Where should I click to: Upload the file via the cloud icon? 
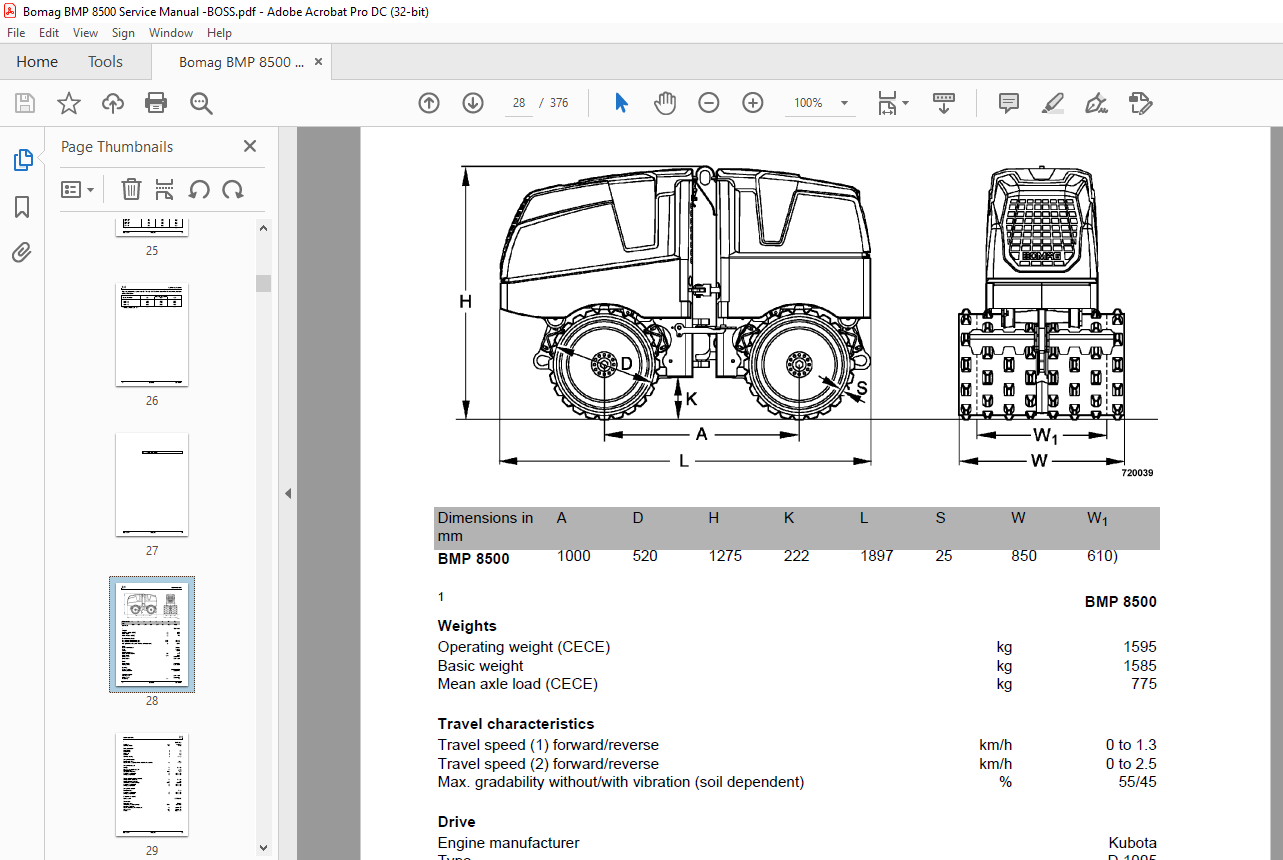[113, 103]
